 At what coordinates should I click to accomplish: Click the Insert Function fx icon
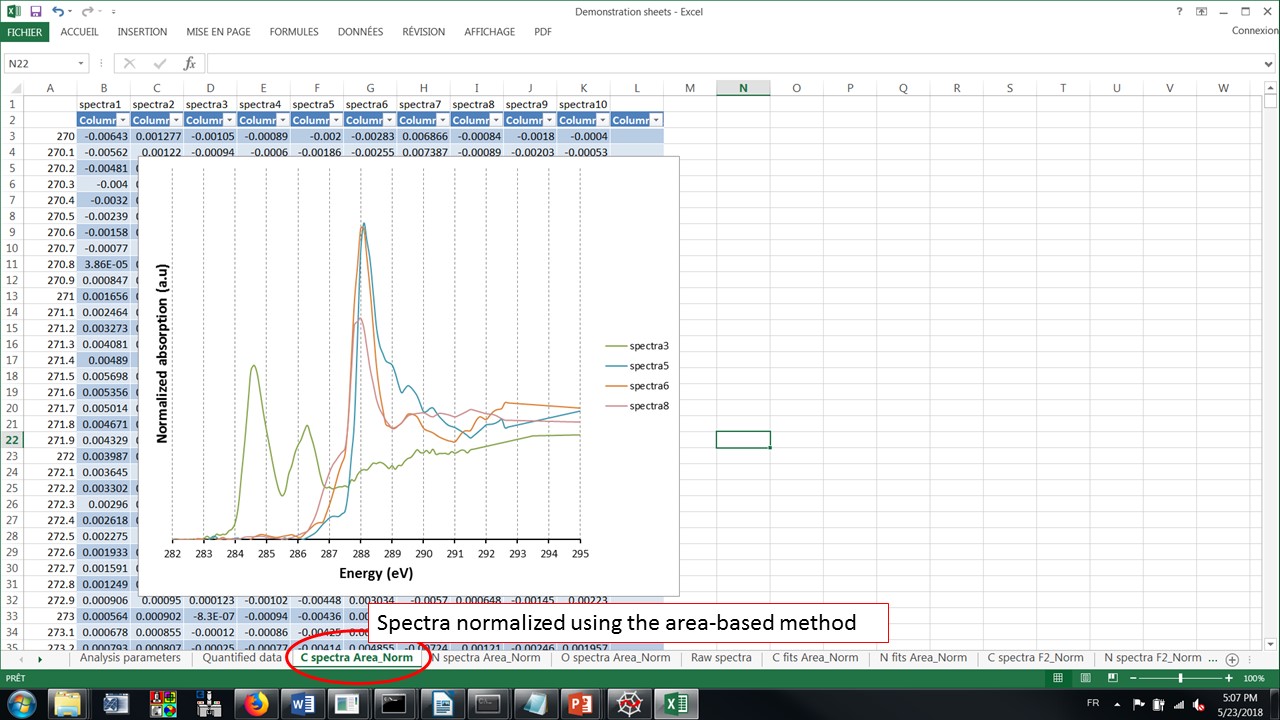pyautogui.click(x=190, y=63)
